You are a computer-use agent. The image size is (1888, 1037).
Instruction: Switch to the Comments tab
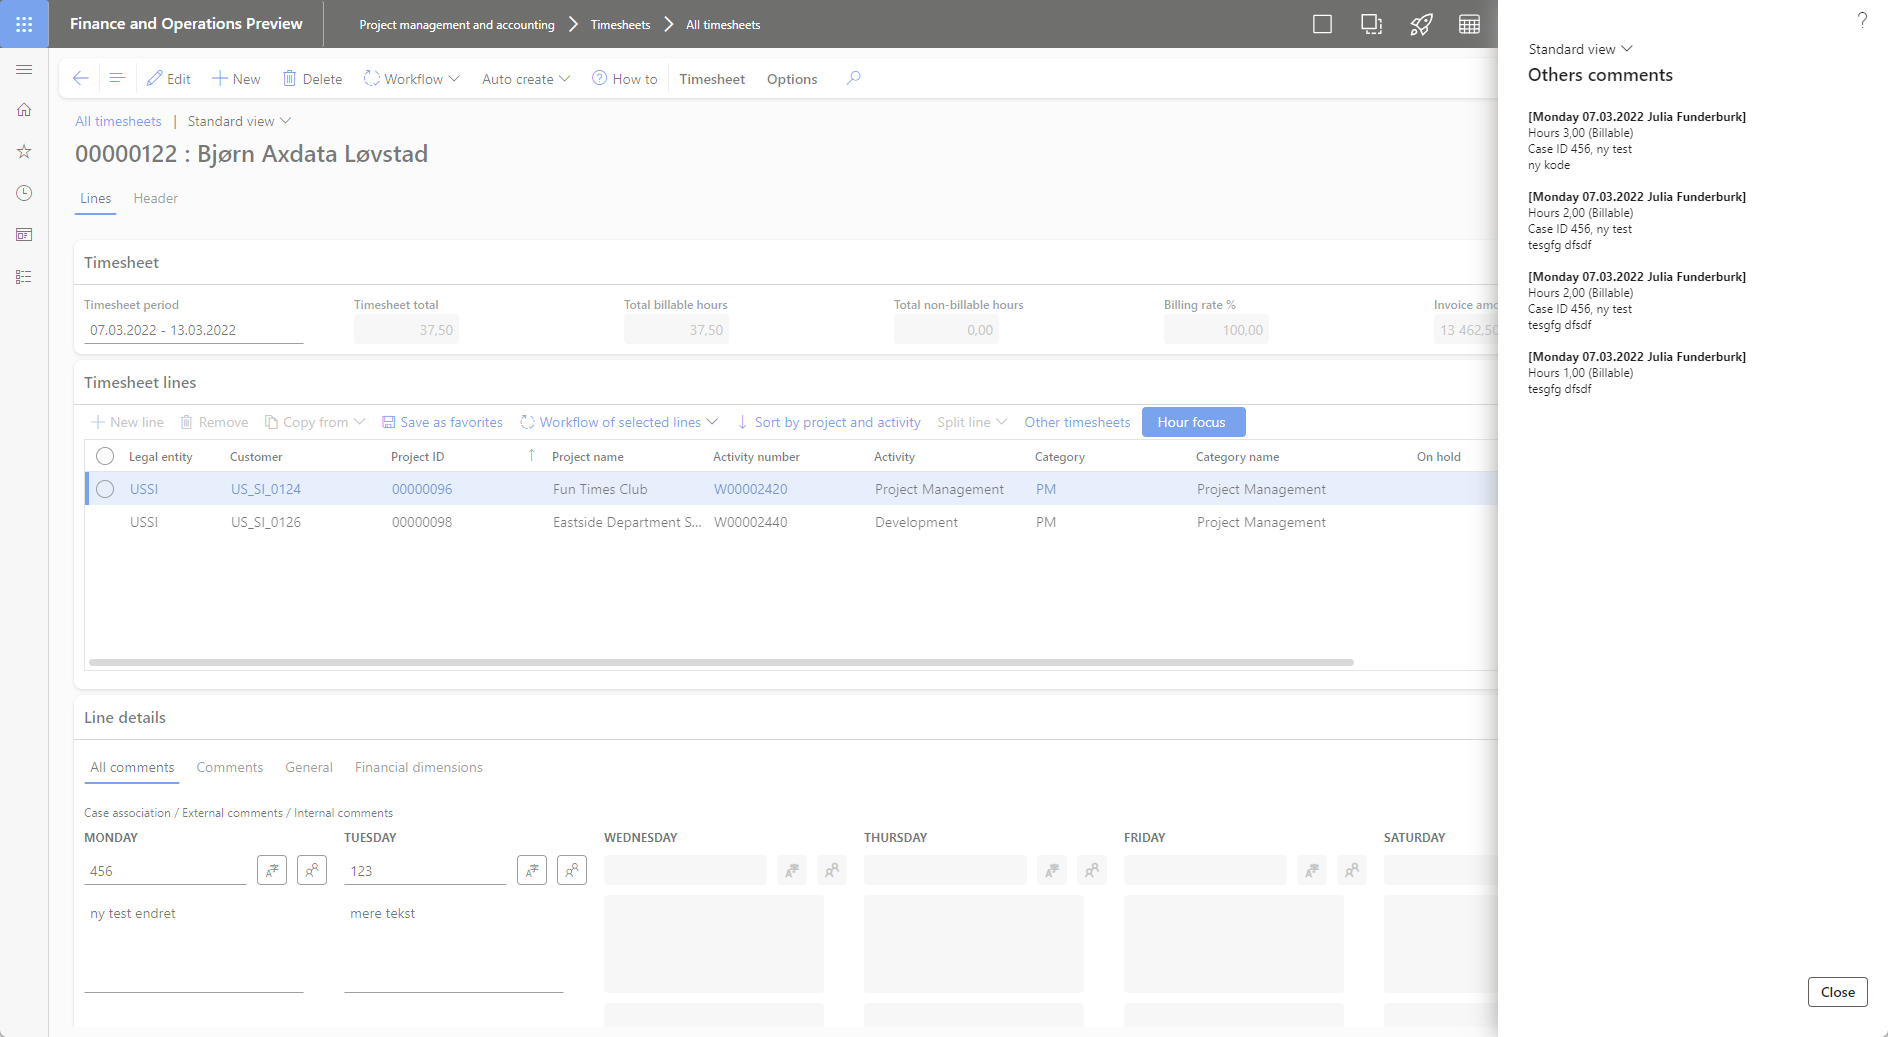(x=230, y=767)
